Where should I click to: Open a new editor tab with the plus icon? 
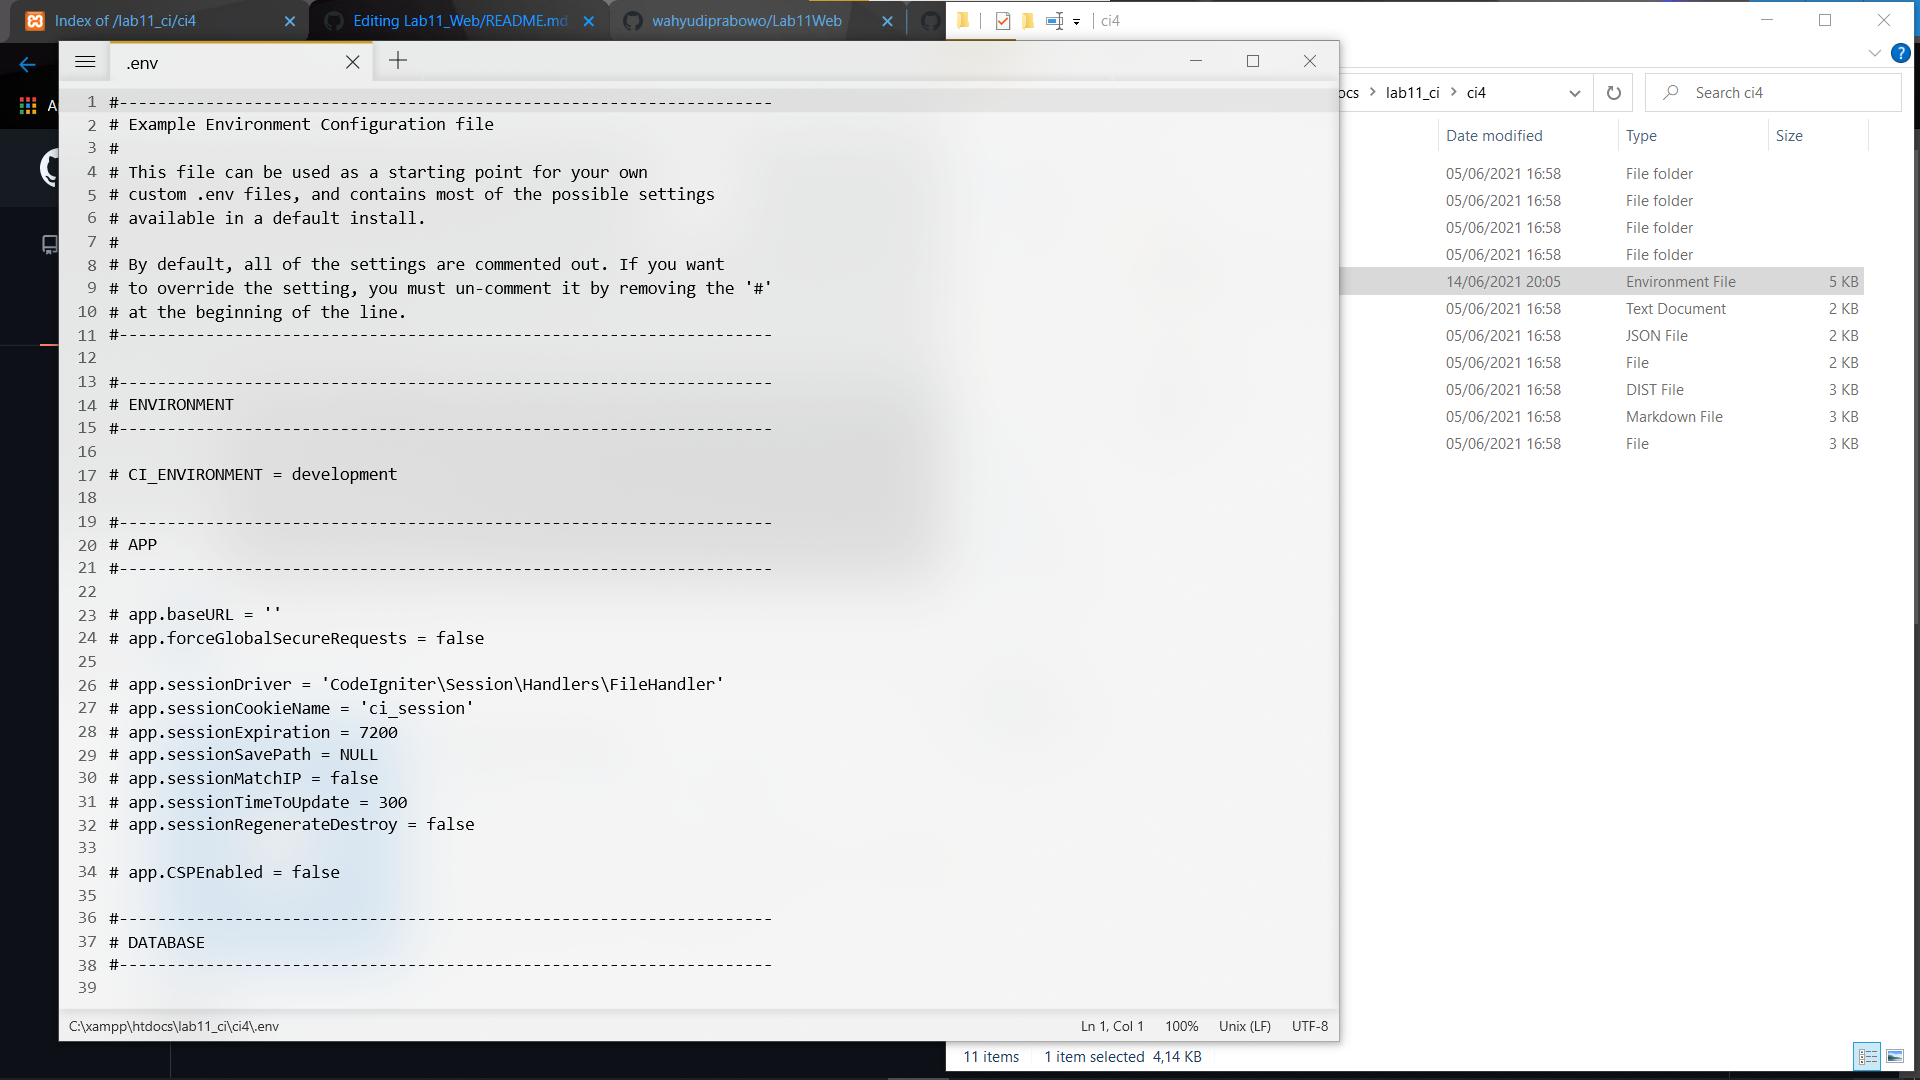tap(398, 60)
